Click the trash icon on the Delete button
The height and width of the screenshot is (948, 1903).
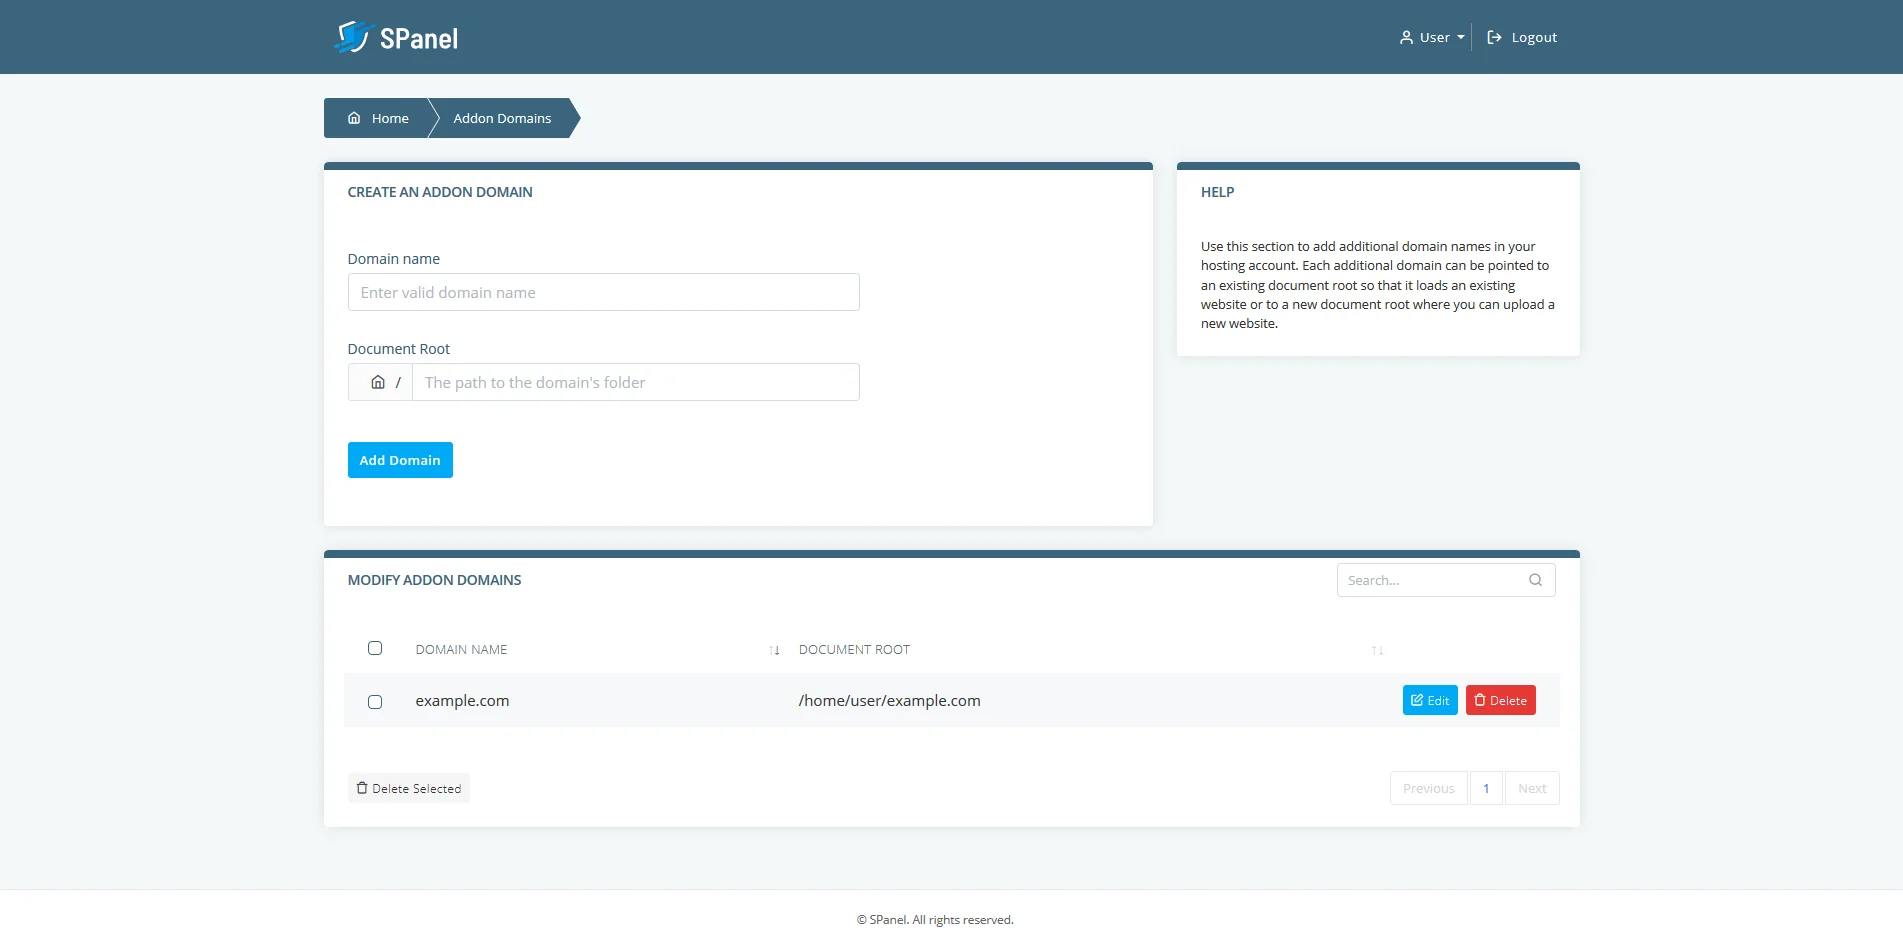point(1479,700)
